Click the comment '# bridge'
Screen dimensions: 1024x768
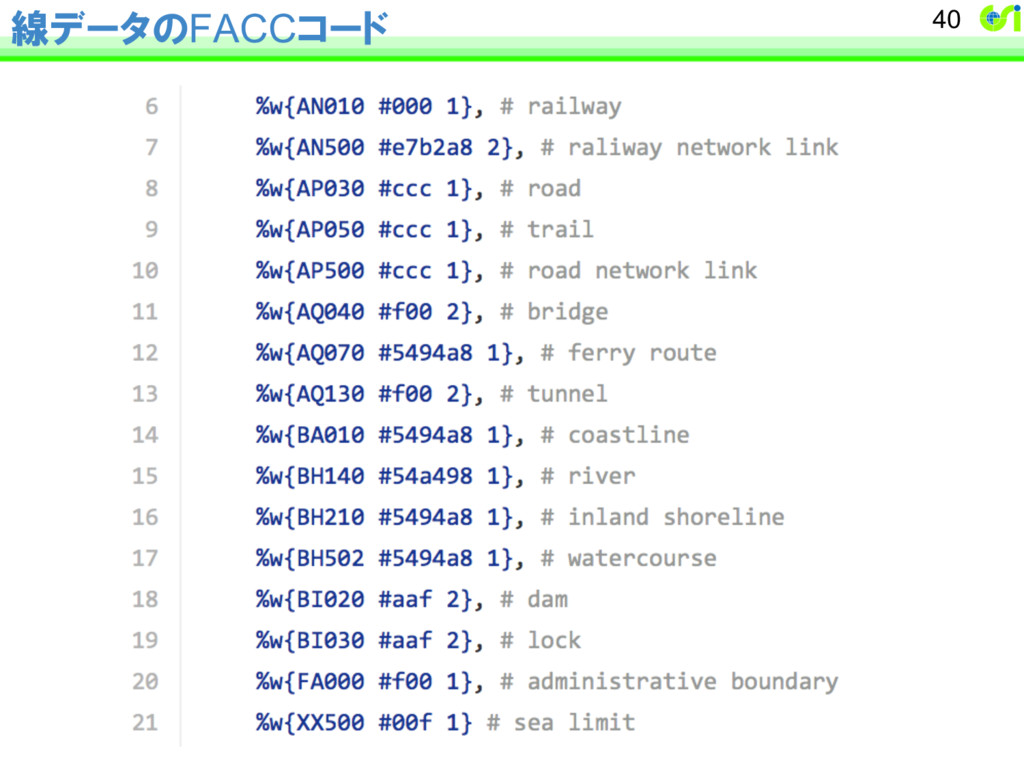point(554,312)
